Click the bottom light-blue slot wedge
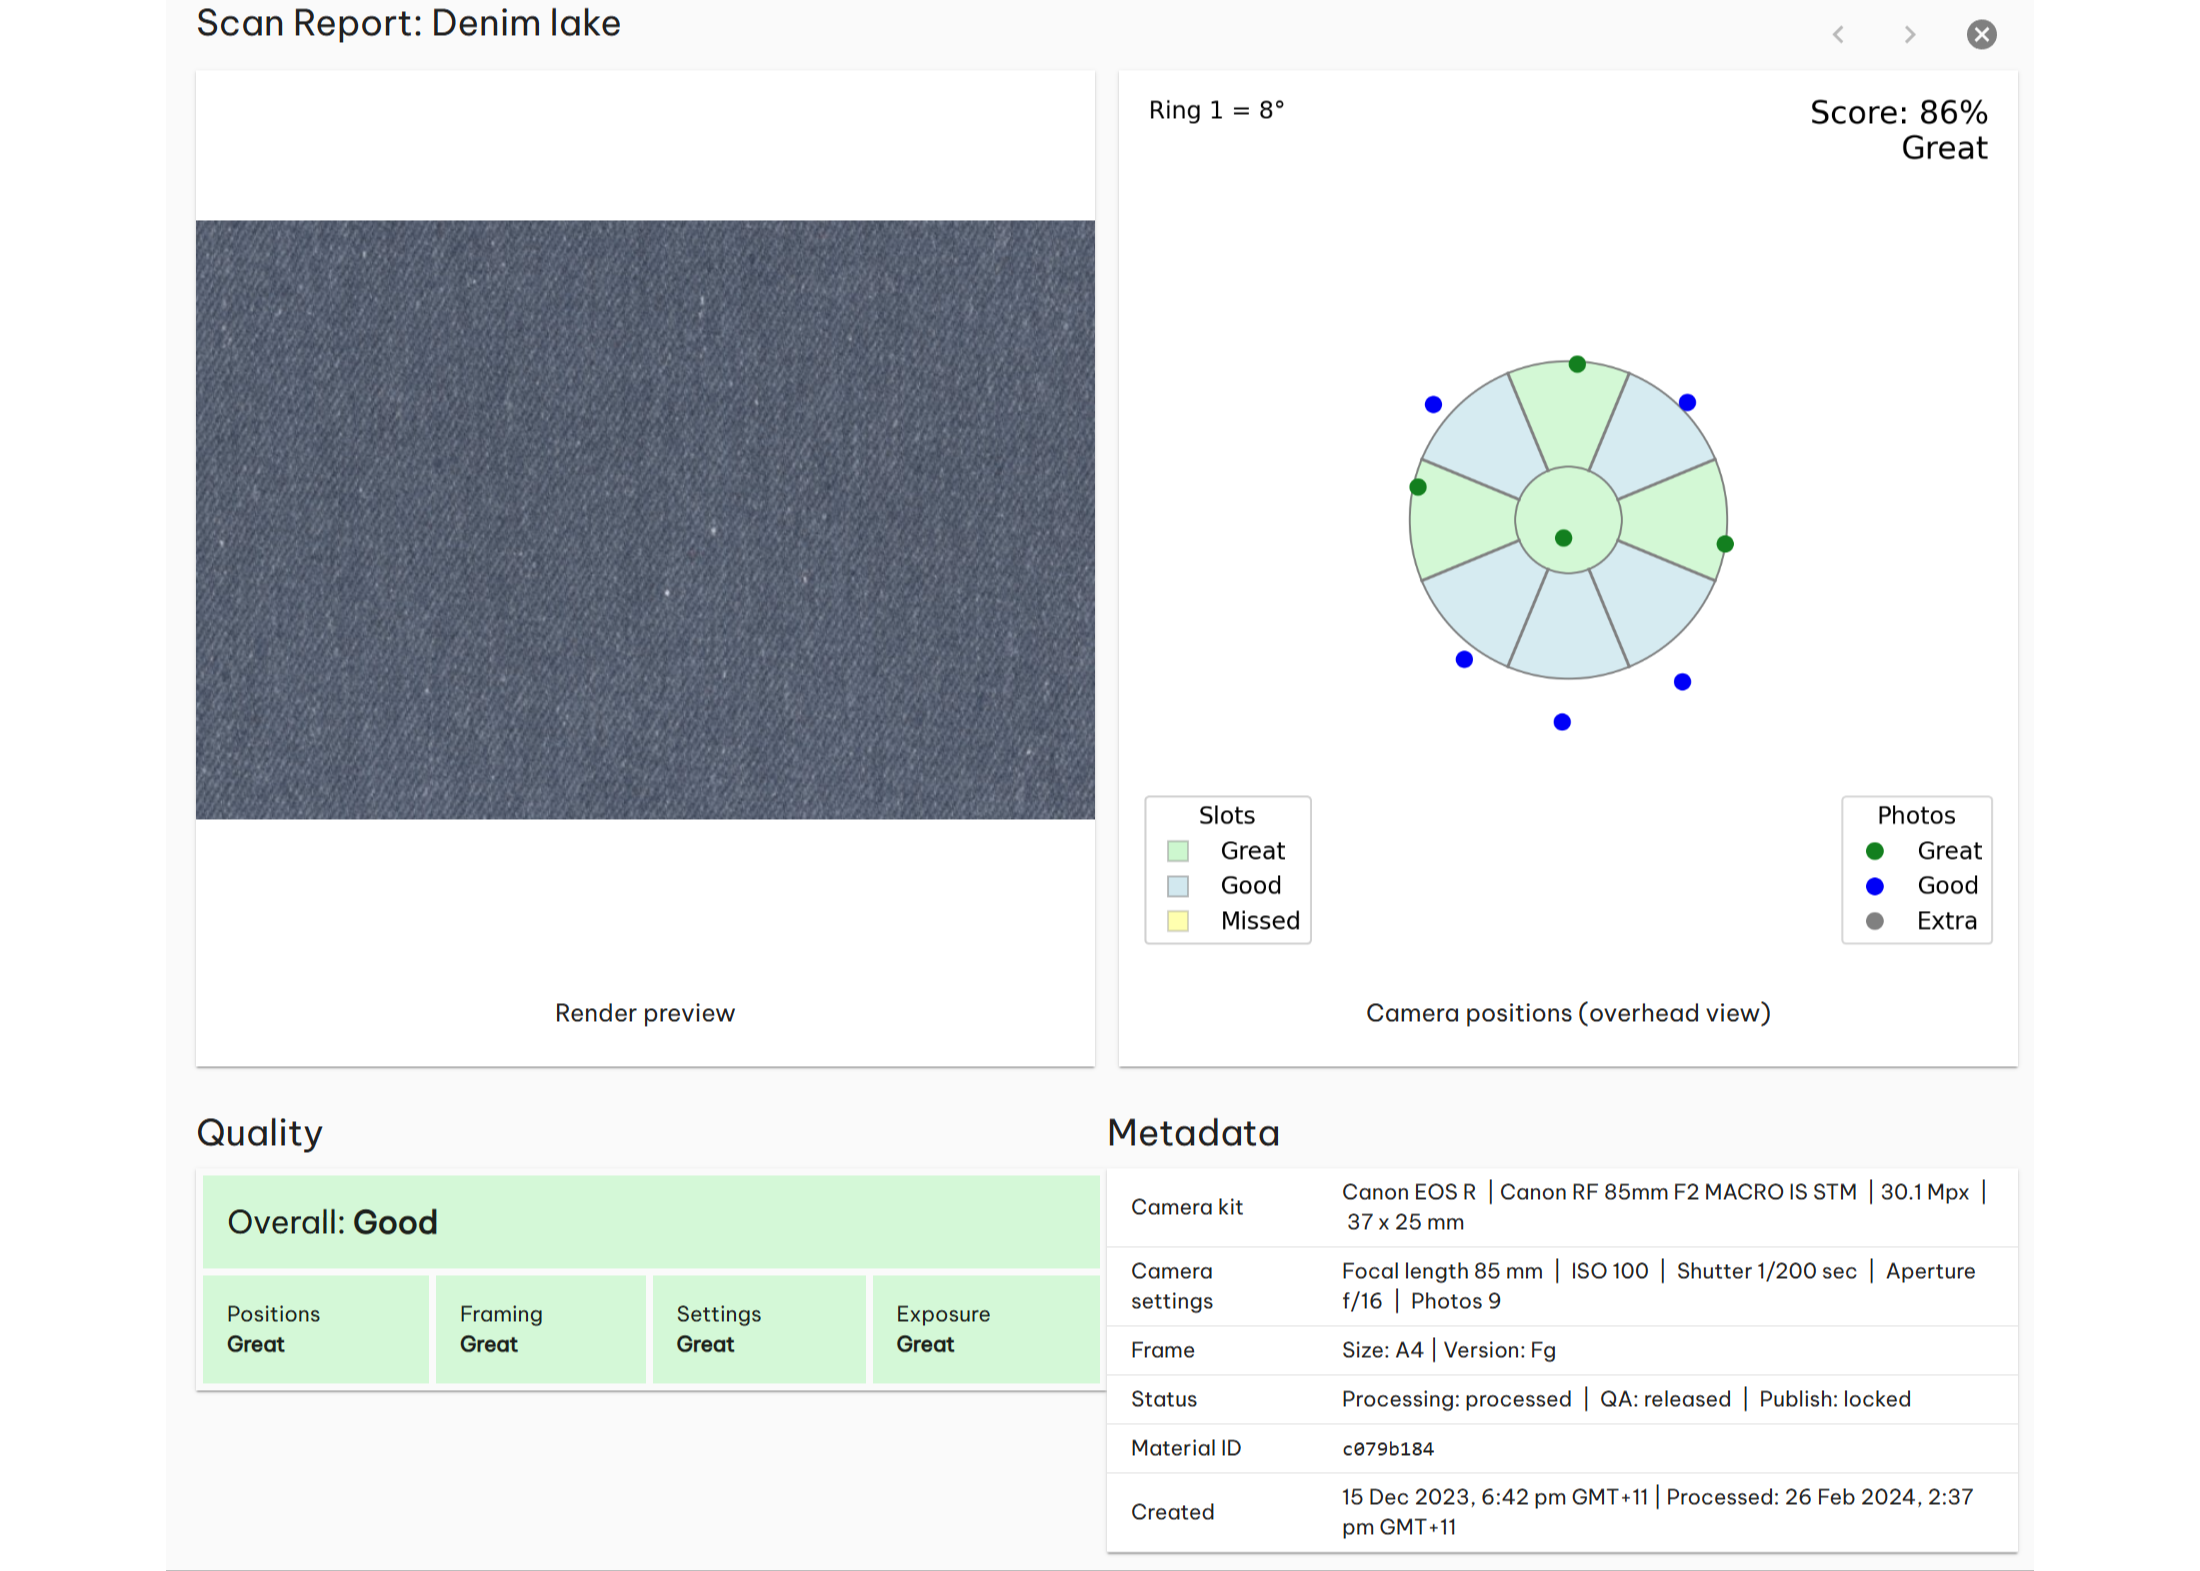The height and width of the screenshot is (1571, 2200). [1568, 628]
